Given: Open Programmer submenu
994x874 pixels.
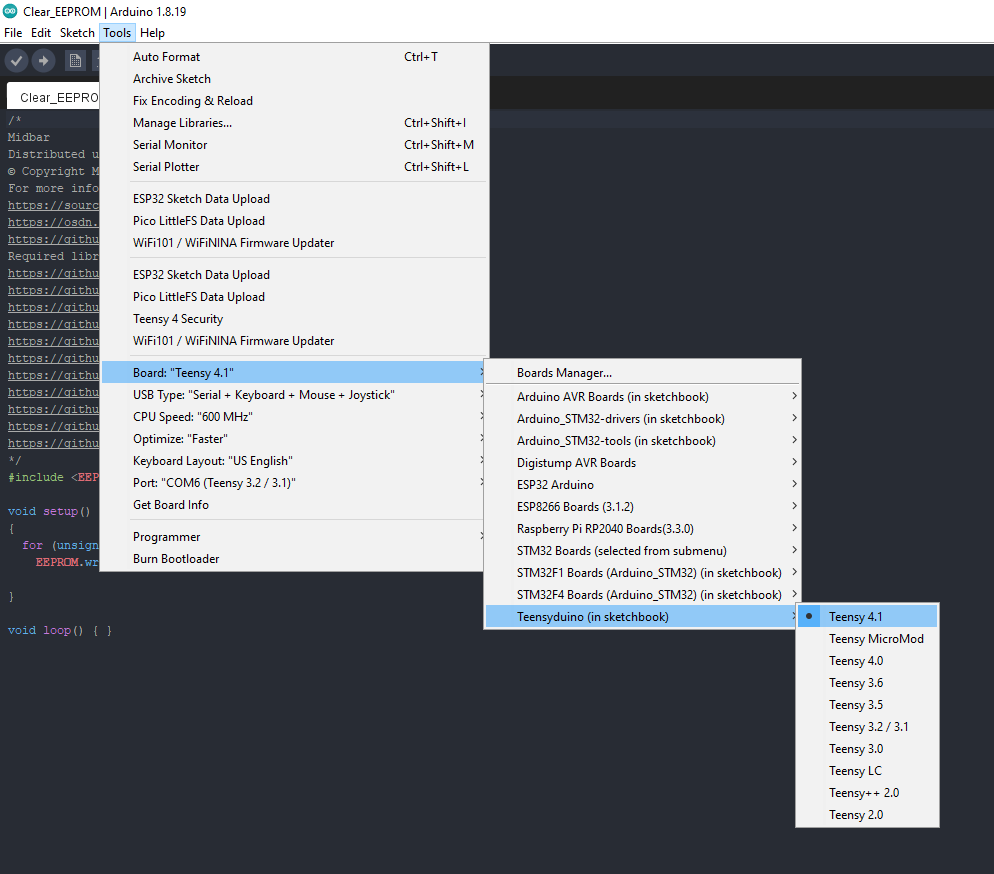Looking at the screenshot, I should pos(295,537).
